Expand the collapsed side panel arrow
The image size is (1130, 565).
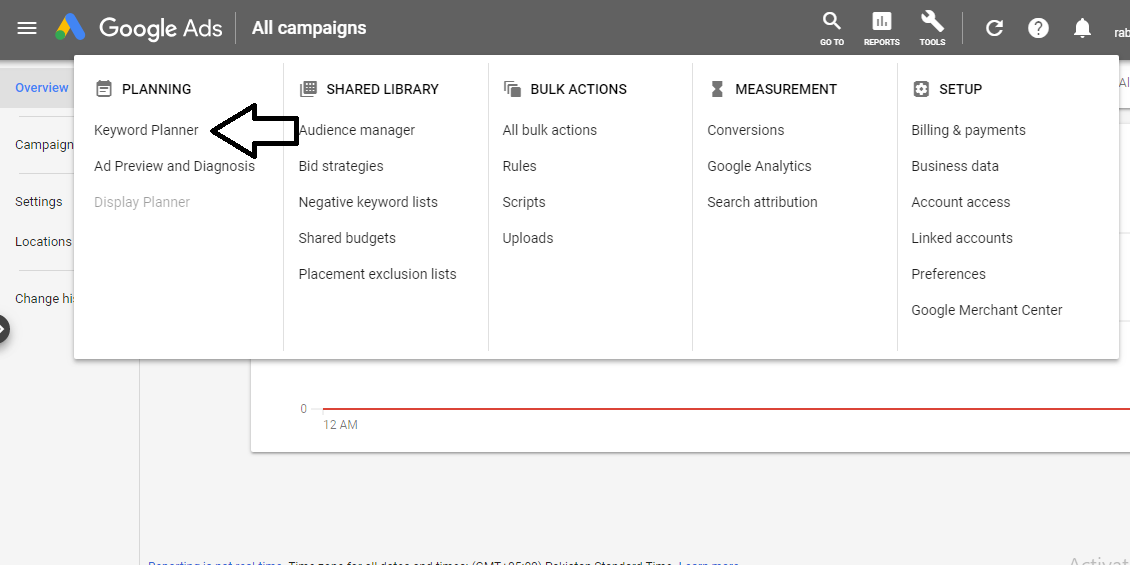pos(2,329)
